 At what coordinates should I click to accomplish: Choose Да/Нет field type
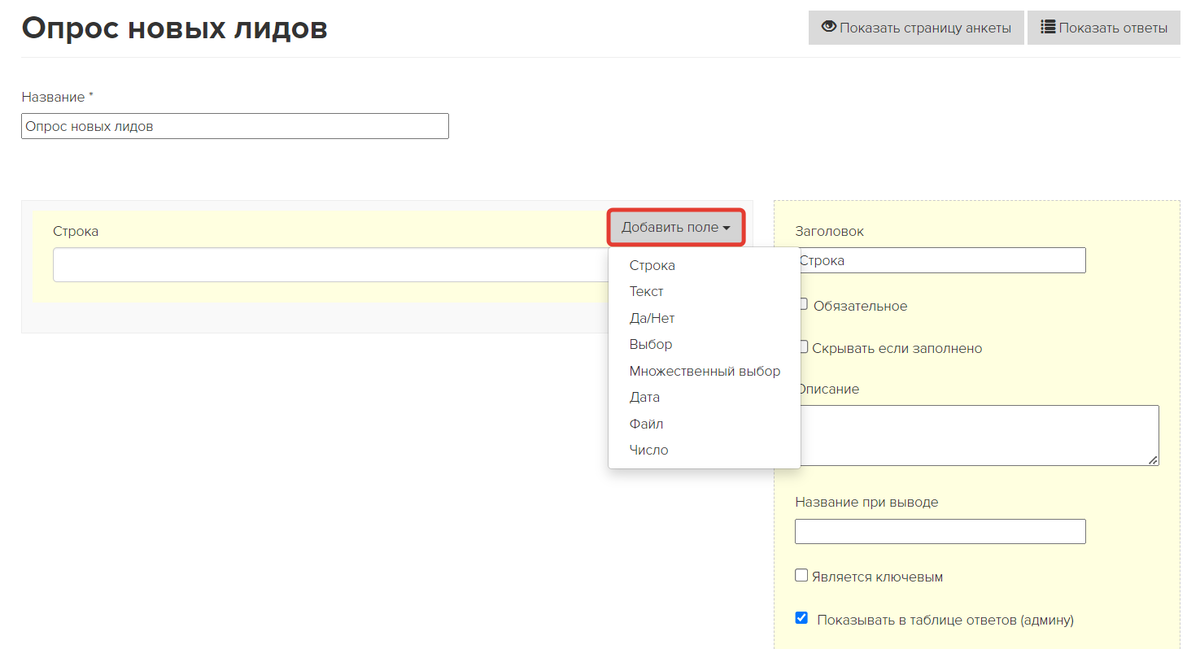click(x=652, y=318)
